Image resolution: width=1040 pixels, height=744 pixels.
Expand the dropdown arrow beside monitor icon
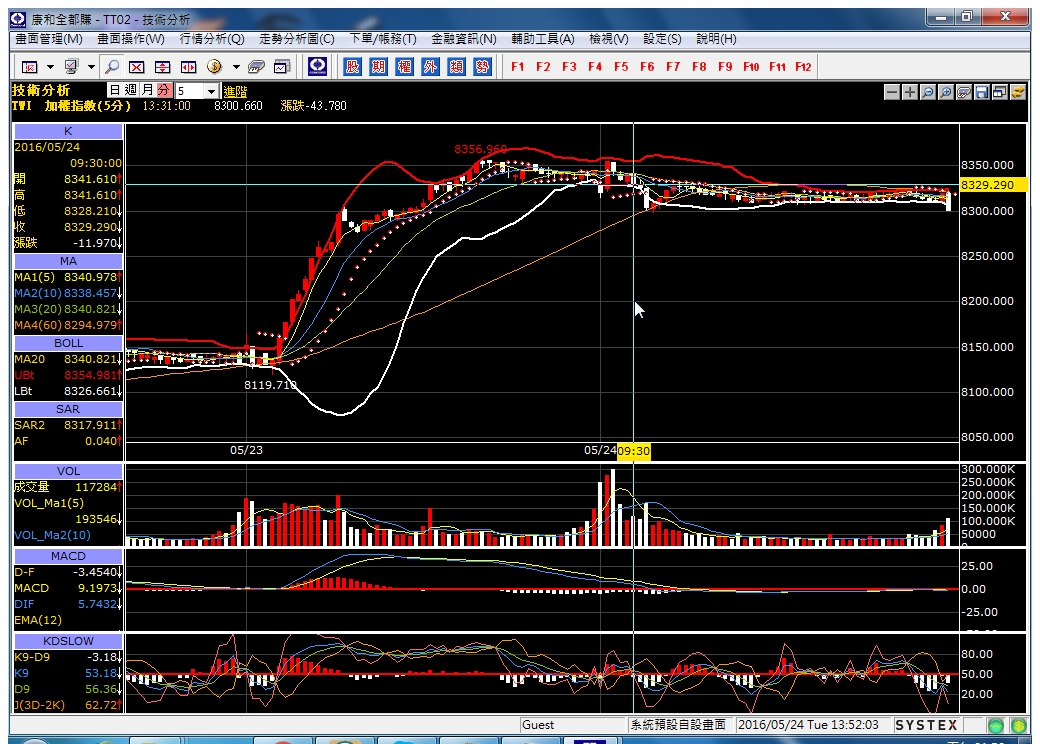click(92, 67)
